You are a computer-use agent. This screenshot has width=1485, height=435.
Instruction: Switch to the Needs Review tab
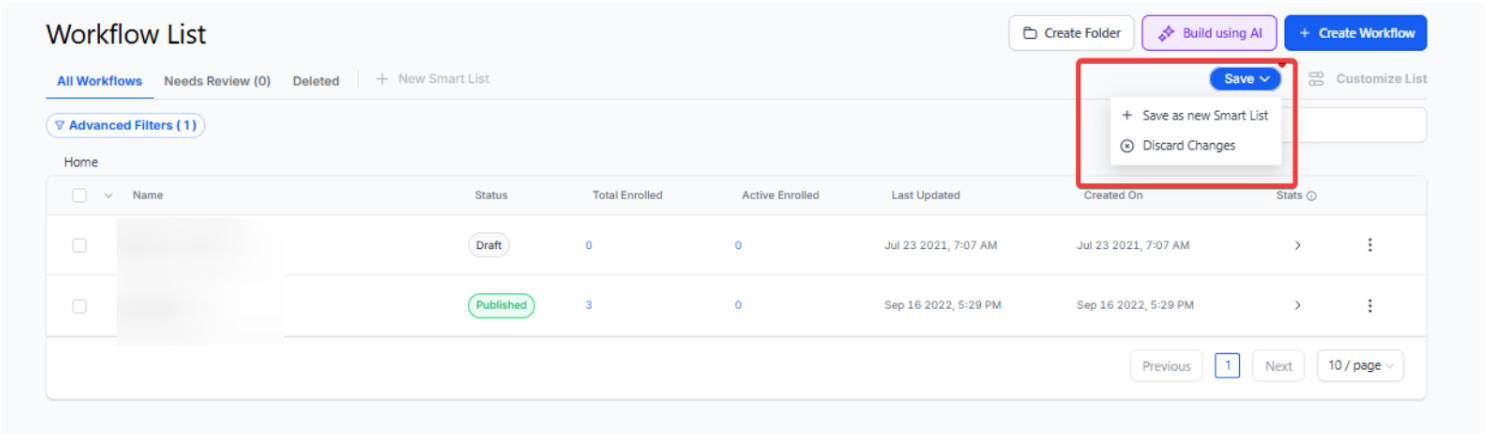[x=217, y=81]
